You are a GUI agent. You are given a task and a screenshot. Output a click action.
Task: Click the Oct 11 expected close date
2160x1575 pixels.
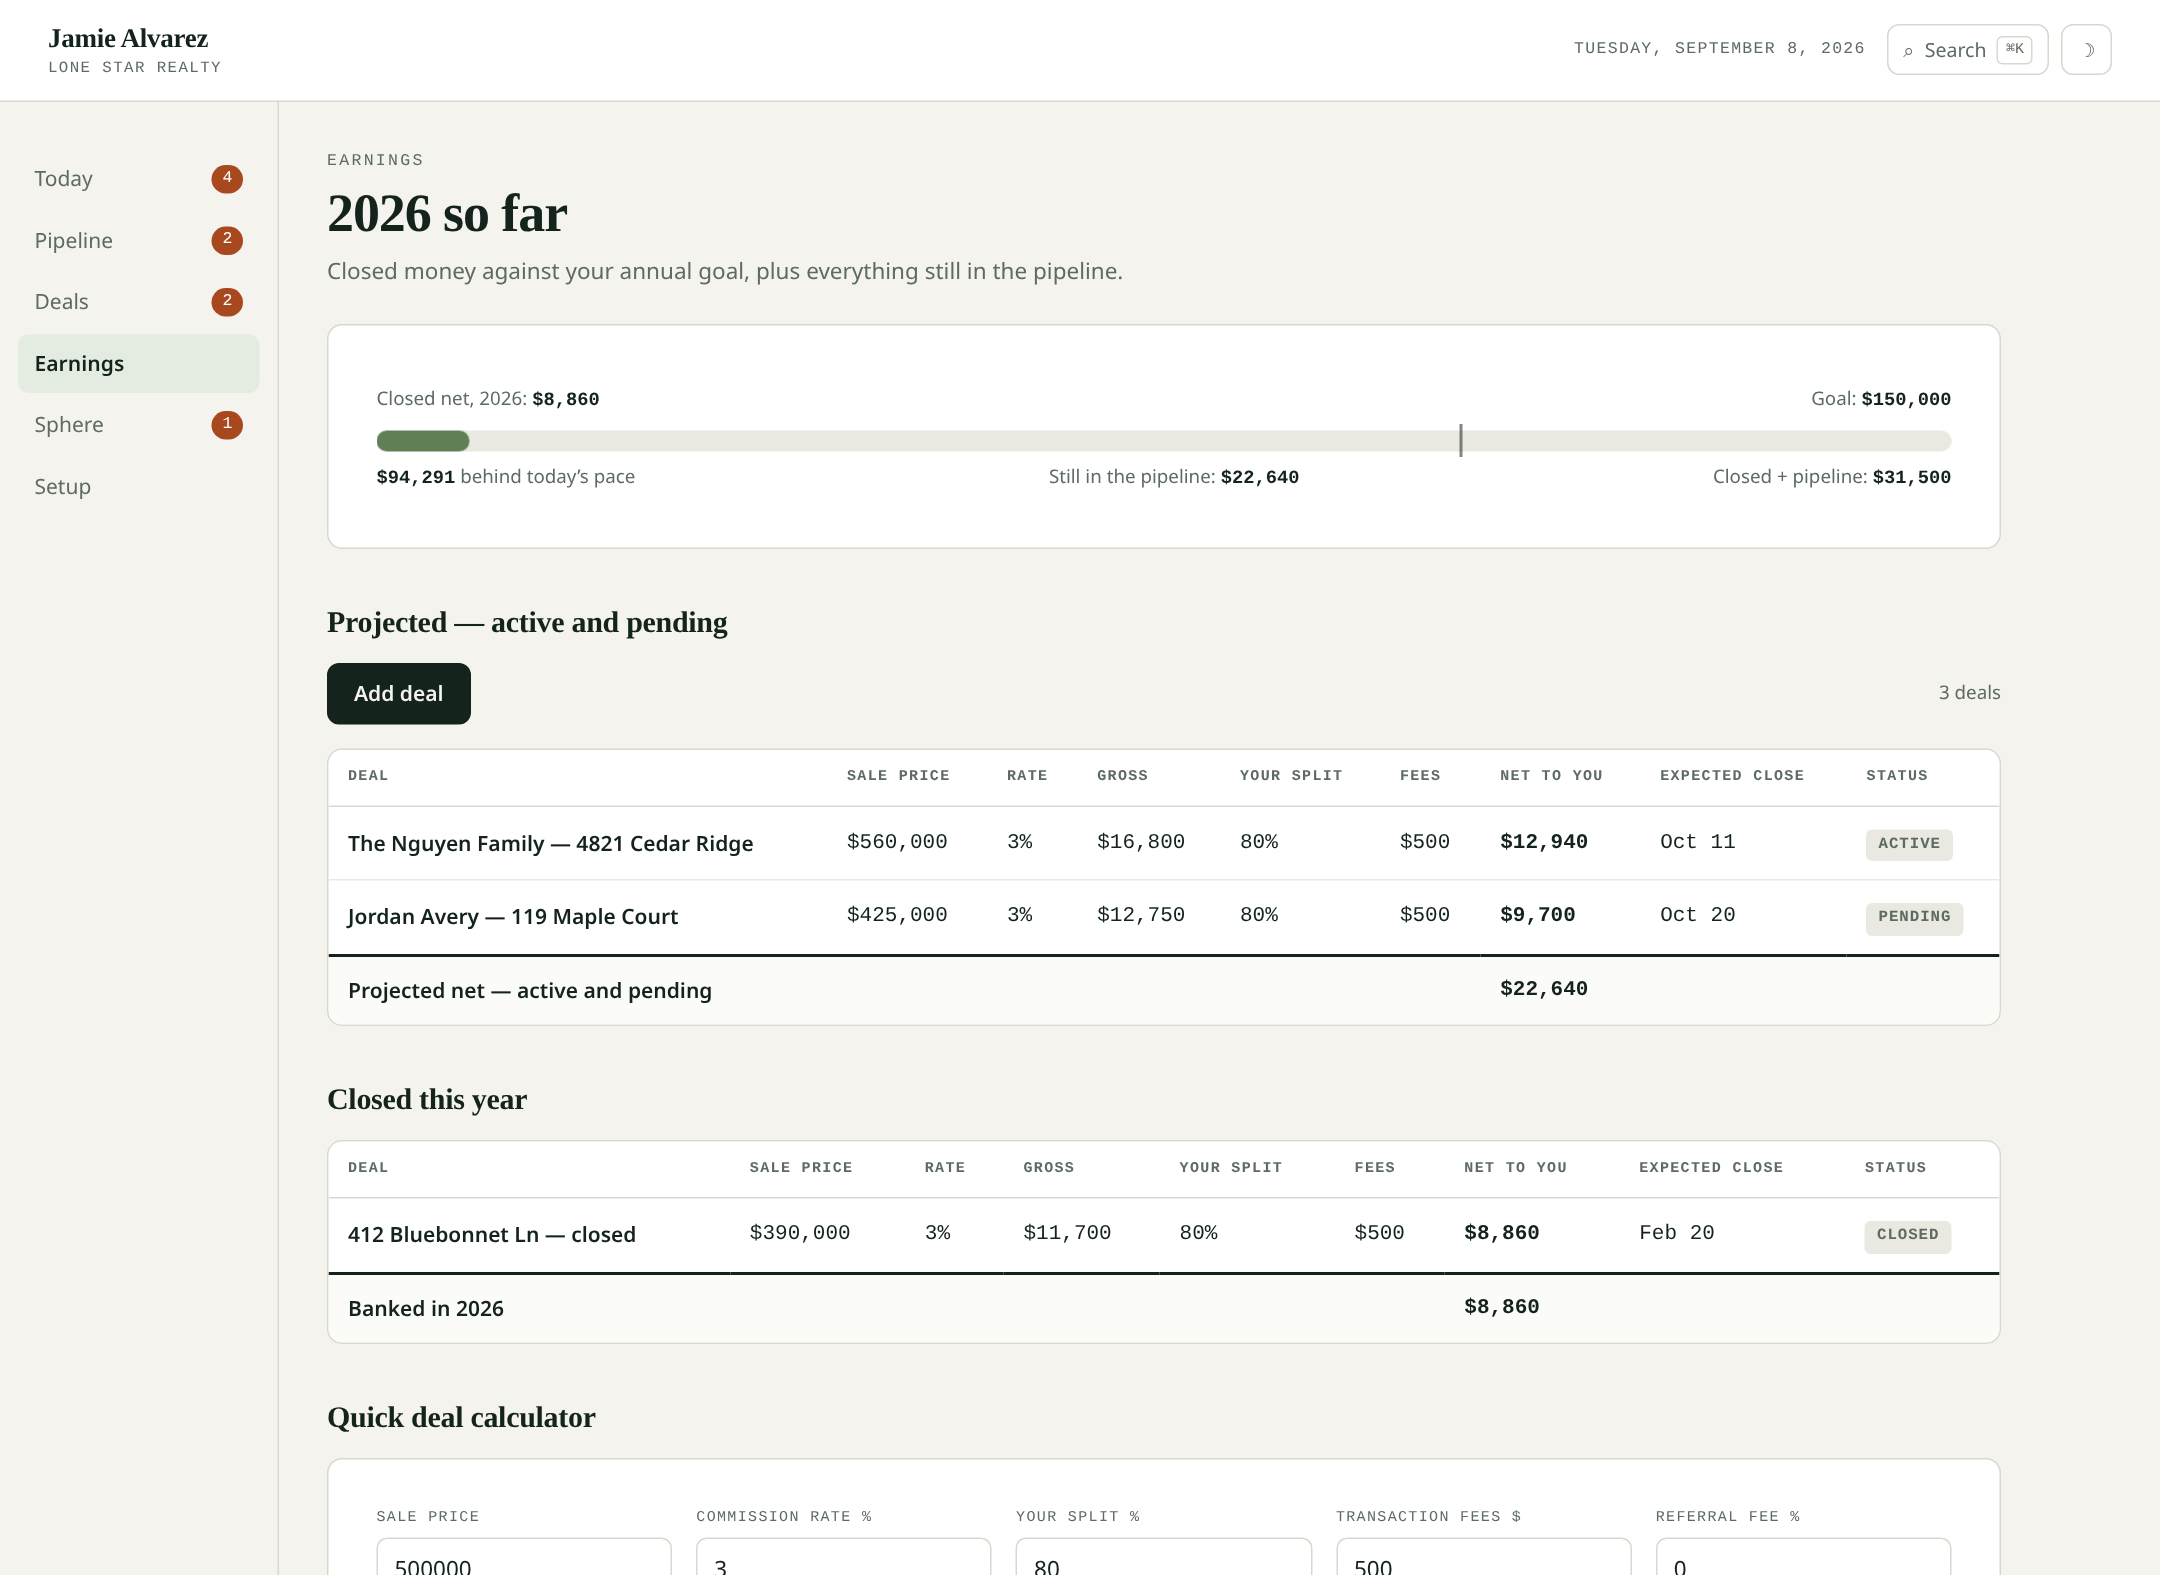coord(1698,842)
